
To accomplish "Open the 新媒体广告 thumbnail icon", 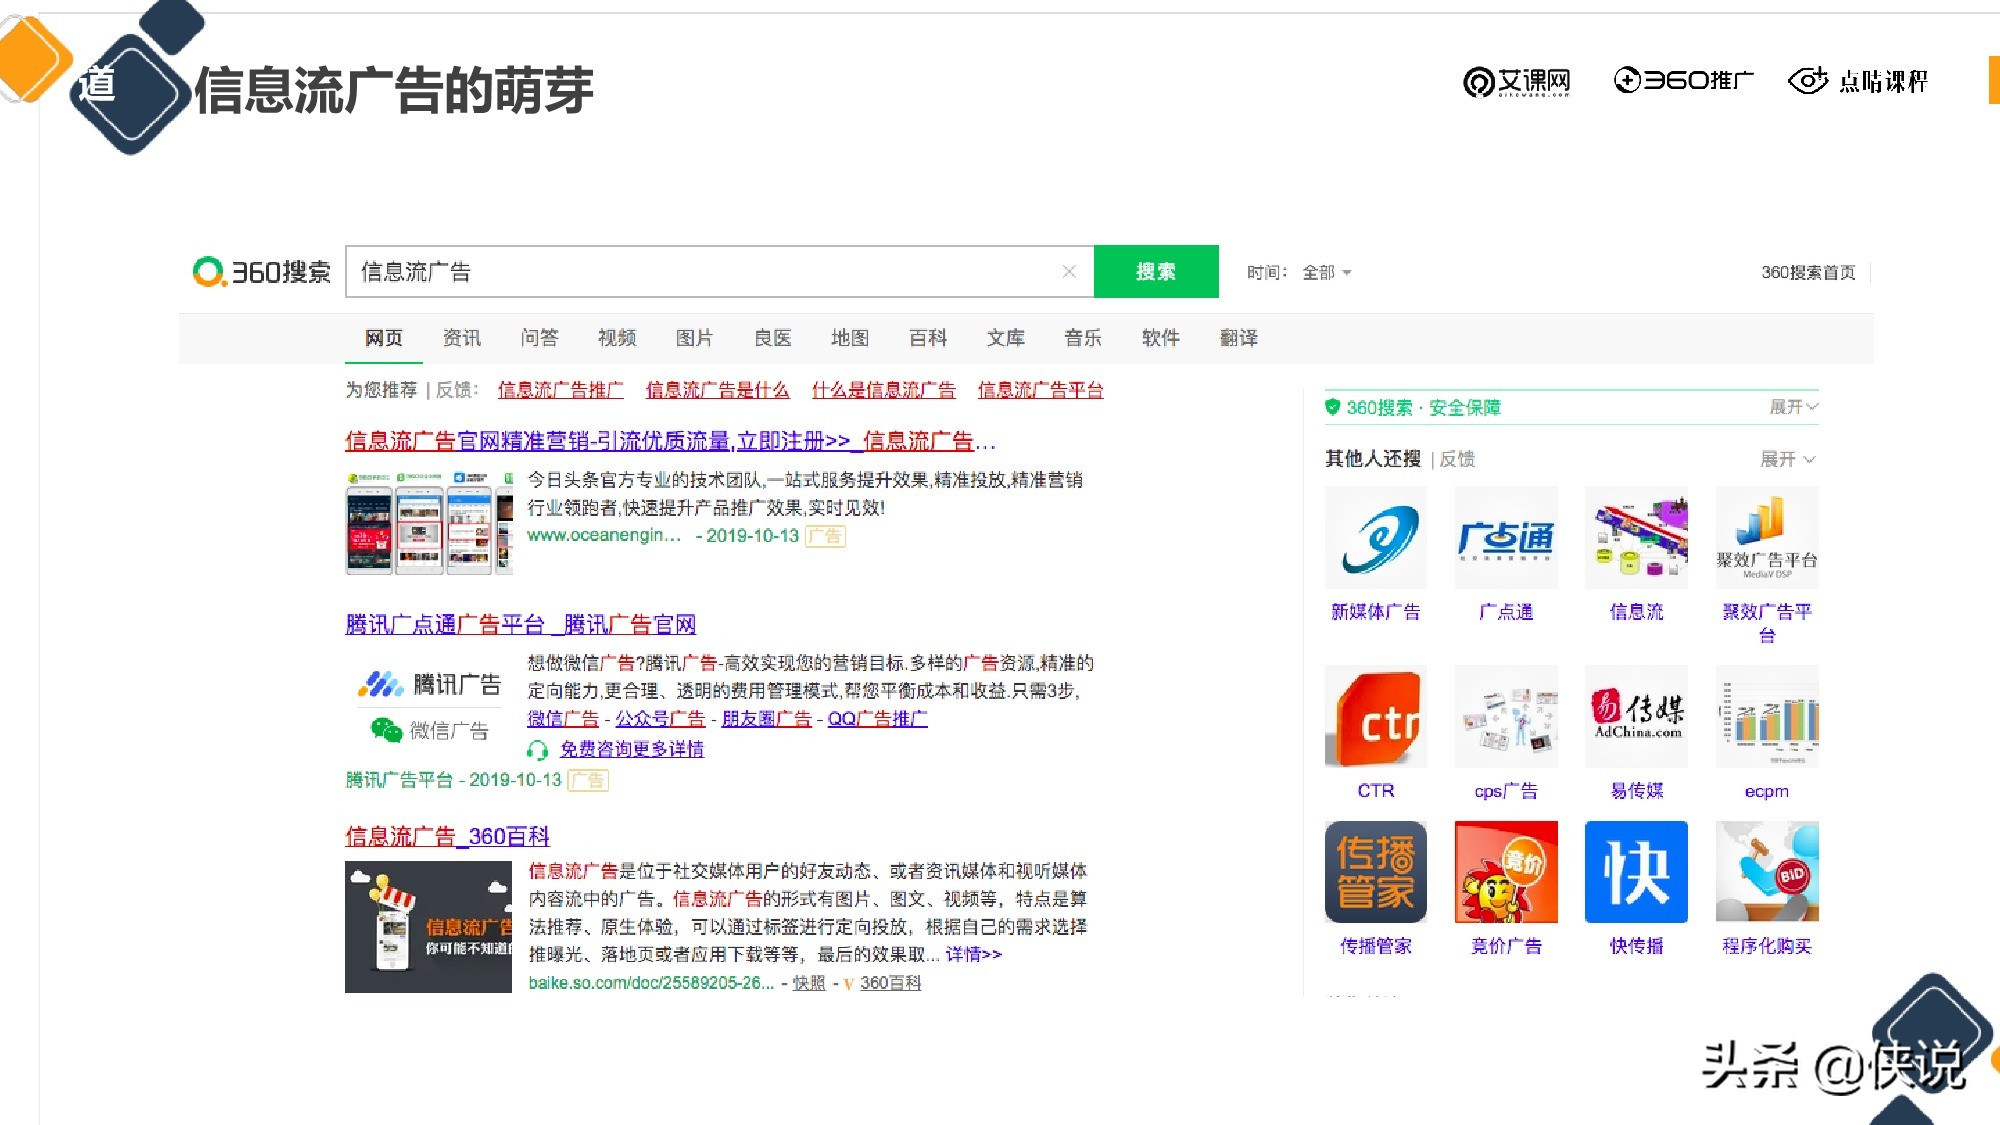I will (1376, 537).
